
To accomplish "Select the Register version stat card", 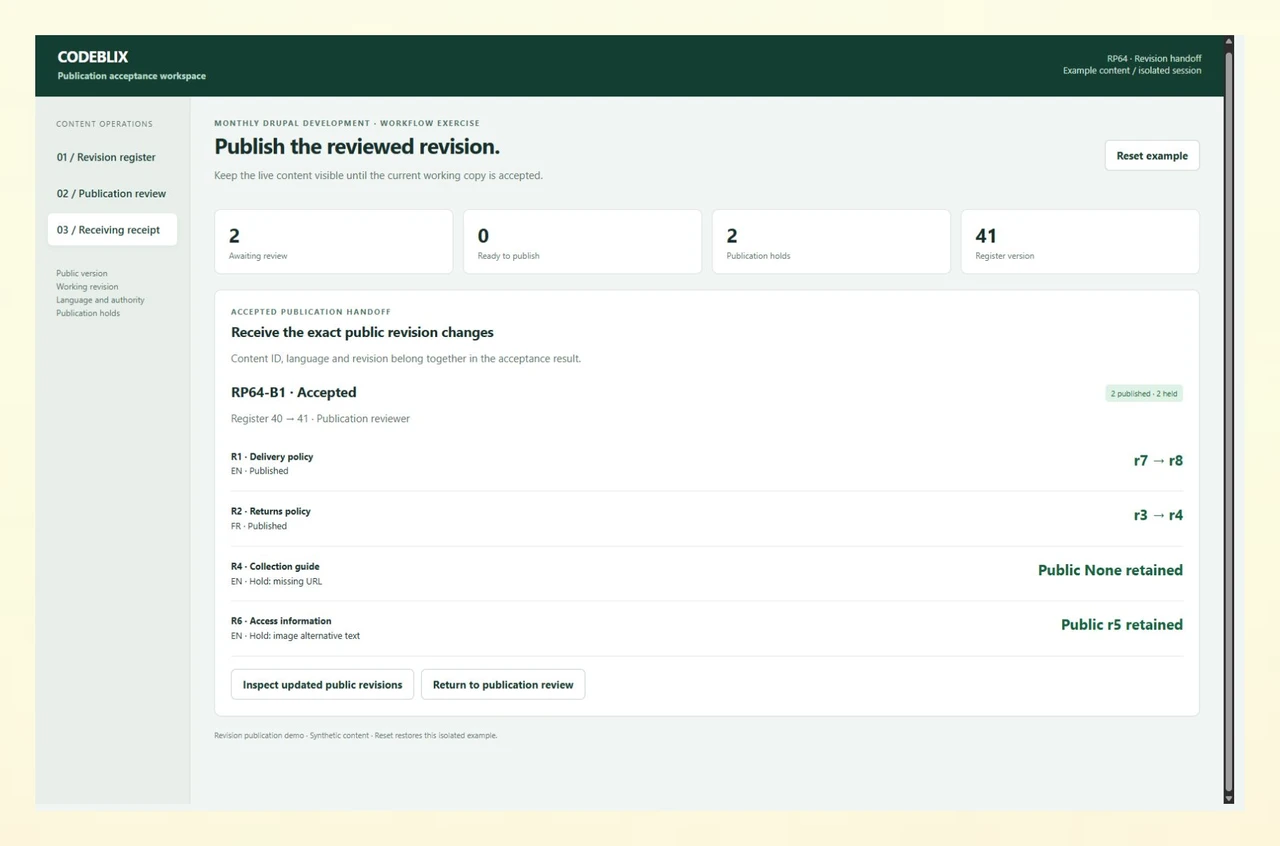I will 1080,242.
